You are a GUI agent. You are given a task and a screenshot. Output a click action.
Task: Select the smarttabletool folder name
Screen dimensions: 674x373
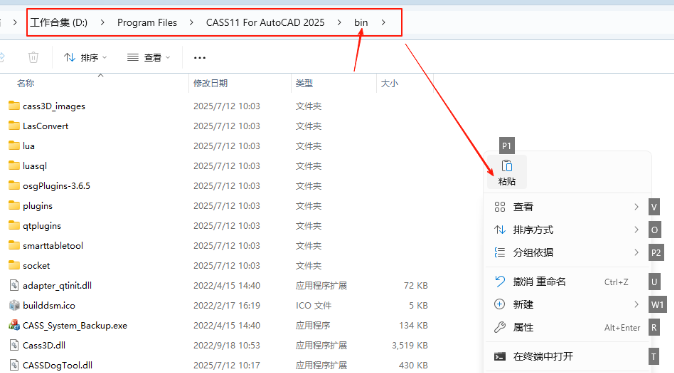[x=53, y=246]
